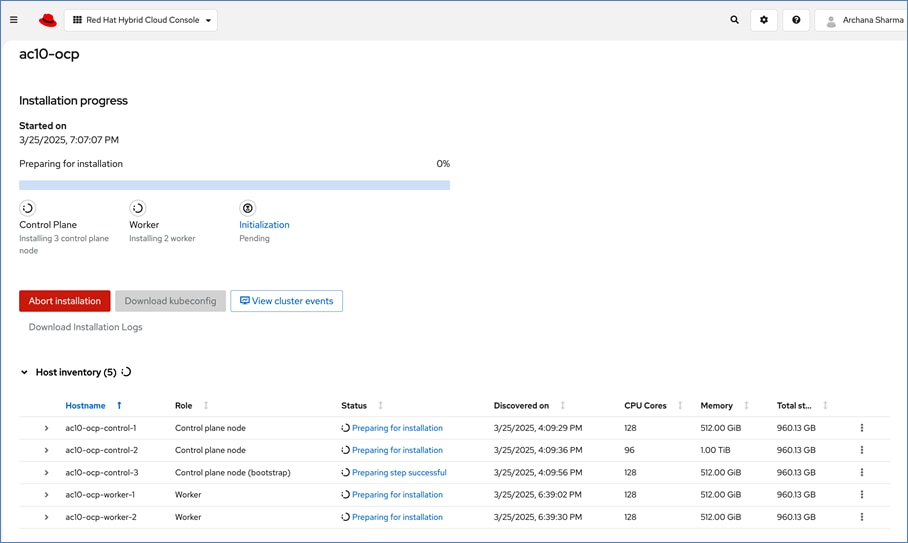Image resolution: width=908 pixels, height=543 pixels.
Task: Click the Installing 2 worker text
Action: click(162, 239)
